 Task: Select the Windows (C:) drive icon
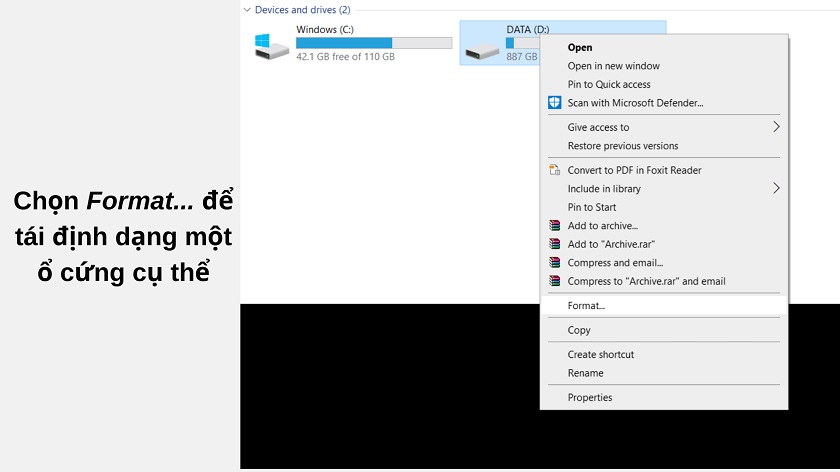pyautogui.click(x=272, y=47)
